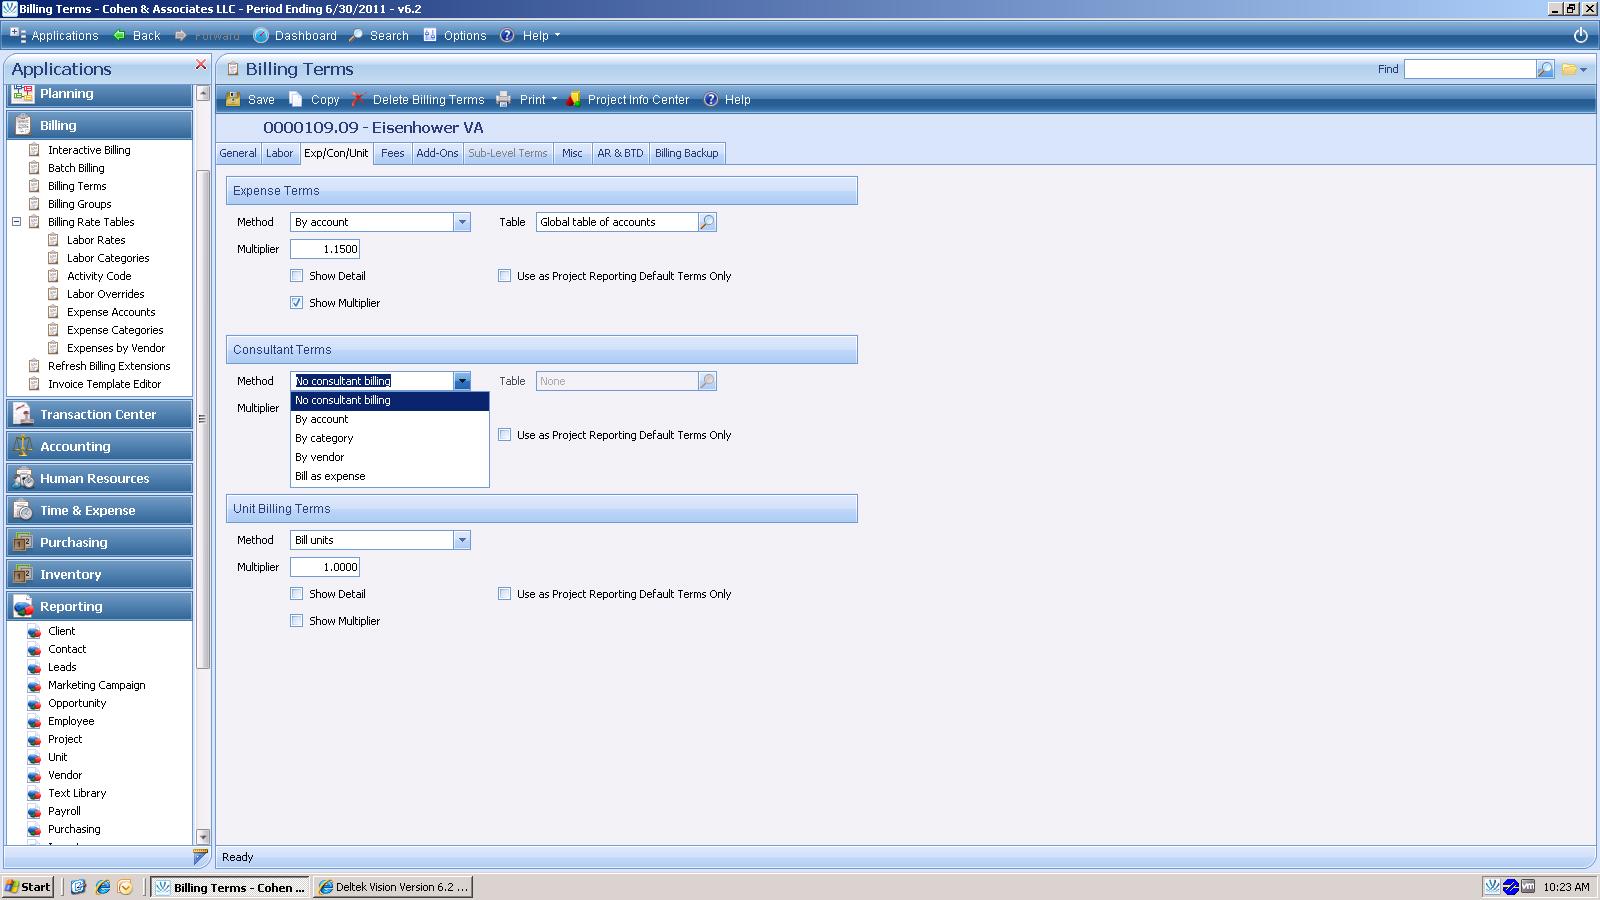Click the Expense Terms Multiplier field
The height and width of the screenshot is (900, 1600).
325,249
